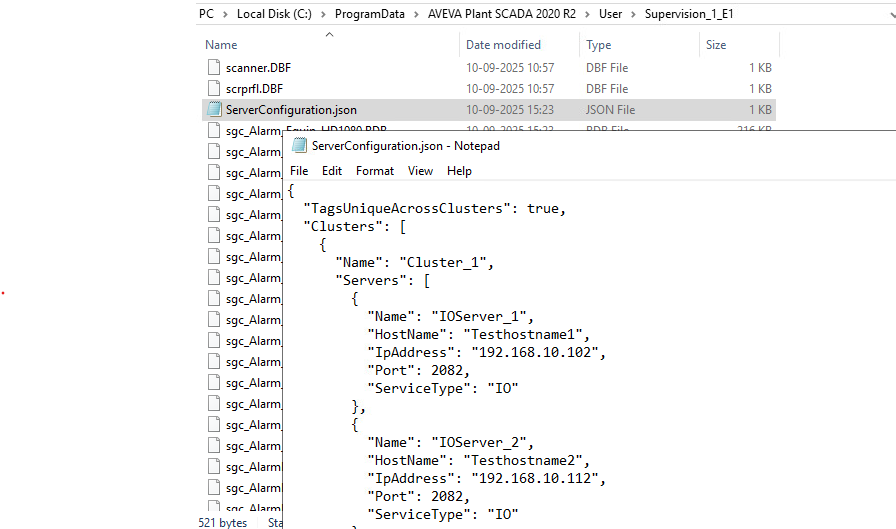The width and height of the screenshot is (896, 529).
Task: Open the Format menu in Notepad
Action: (375, 171)
